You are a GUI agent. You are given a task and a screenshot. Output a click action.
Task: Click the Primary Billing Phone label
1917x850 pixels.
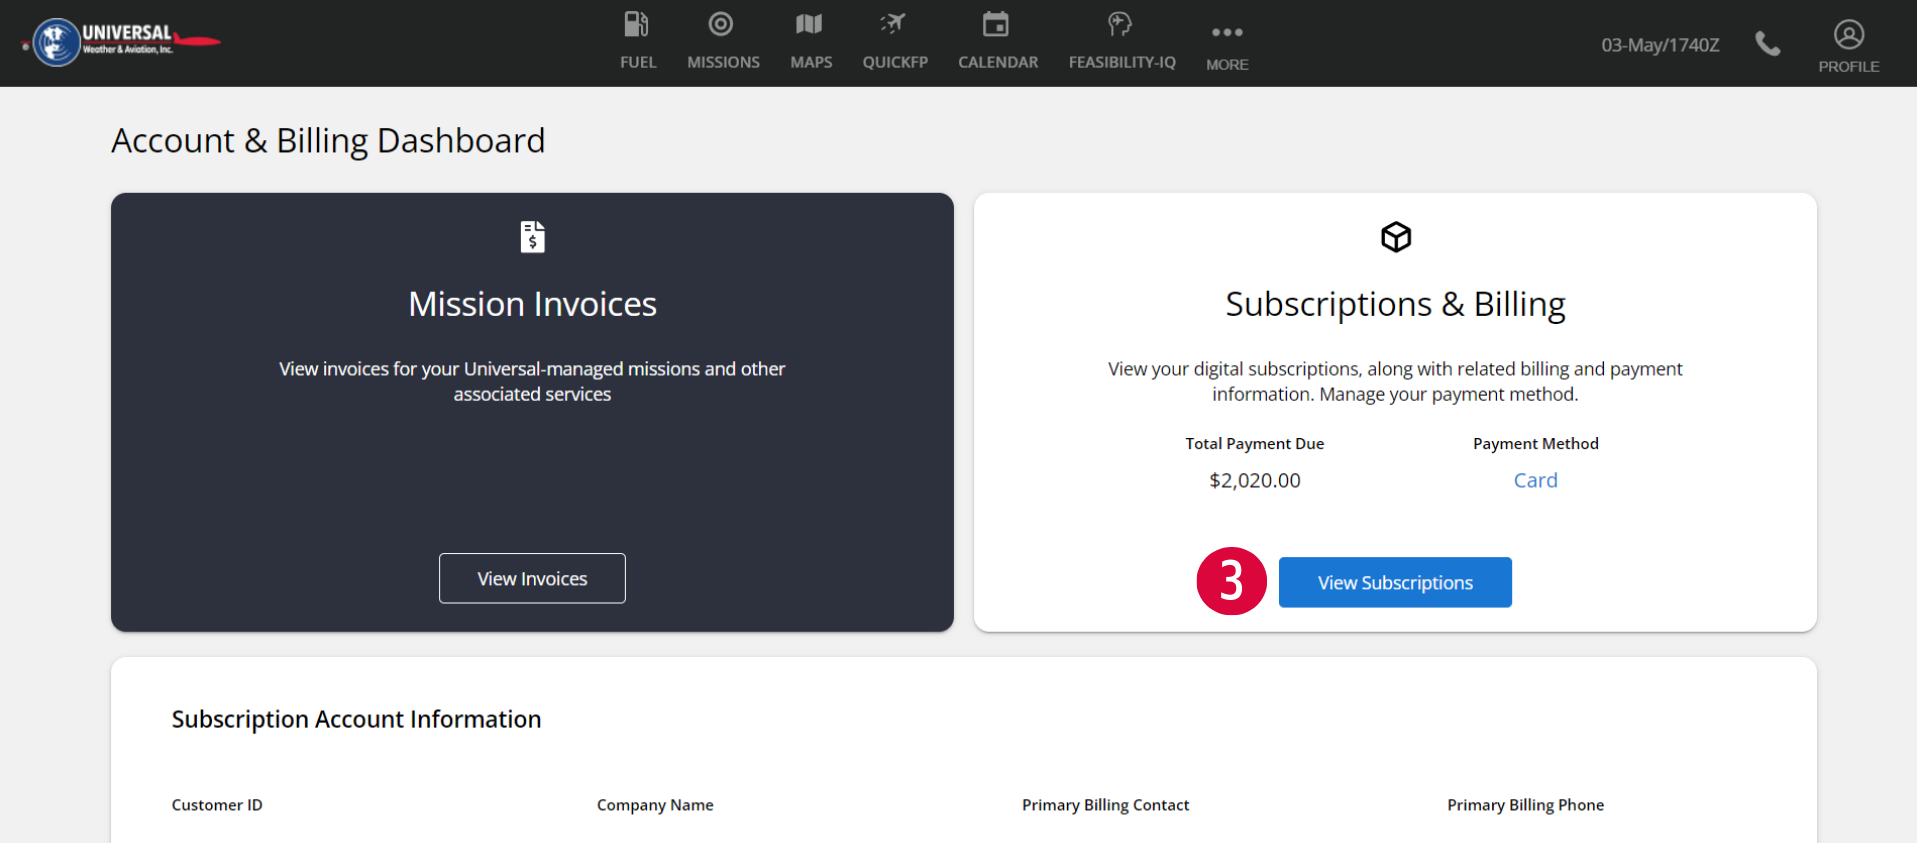point(1525,805)
